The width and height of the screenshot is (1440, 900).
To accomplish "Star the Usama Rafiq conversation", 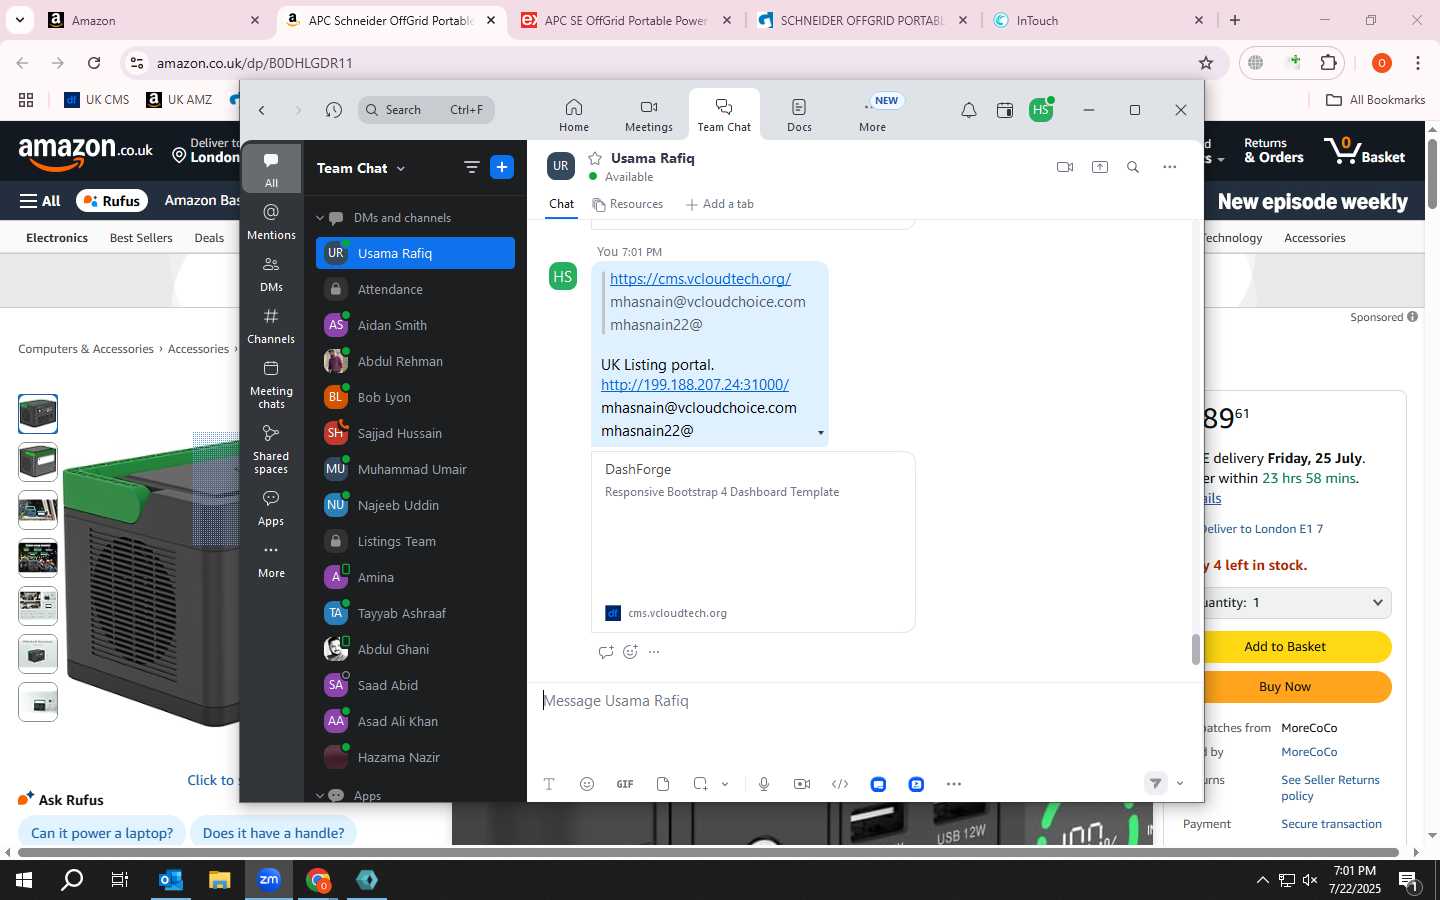I will (595, 158).
